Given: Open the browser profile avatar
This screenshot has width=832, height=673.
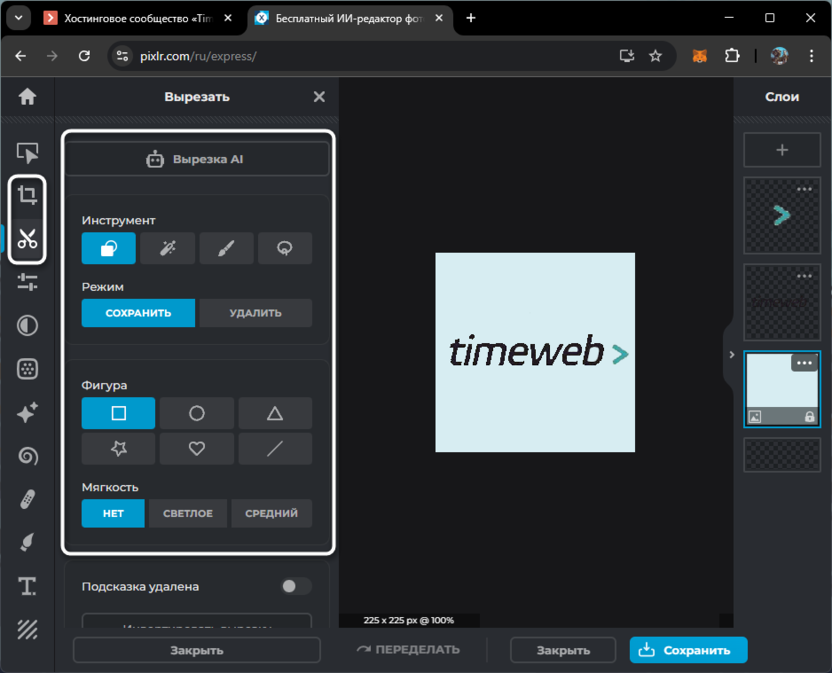Looking at the screenshot, I should click(x=779, y=56).
